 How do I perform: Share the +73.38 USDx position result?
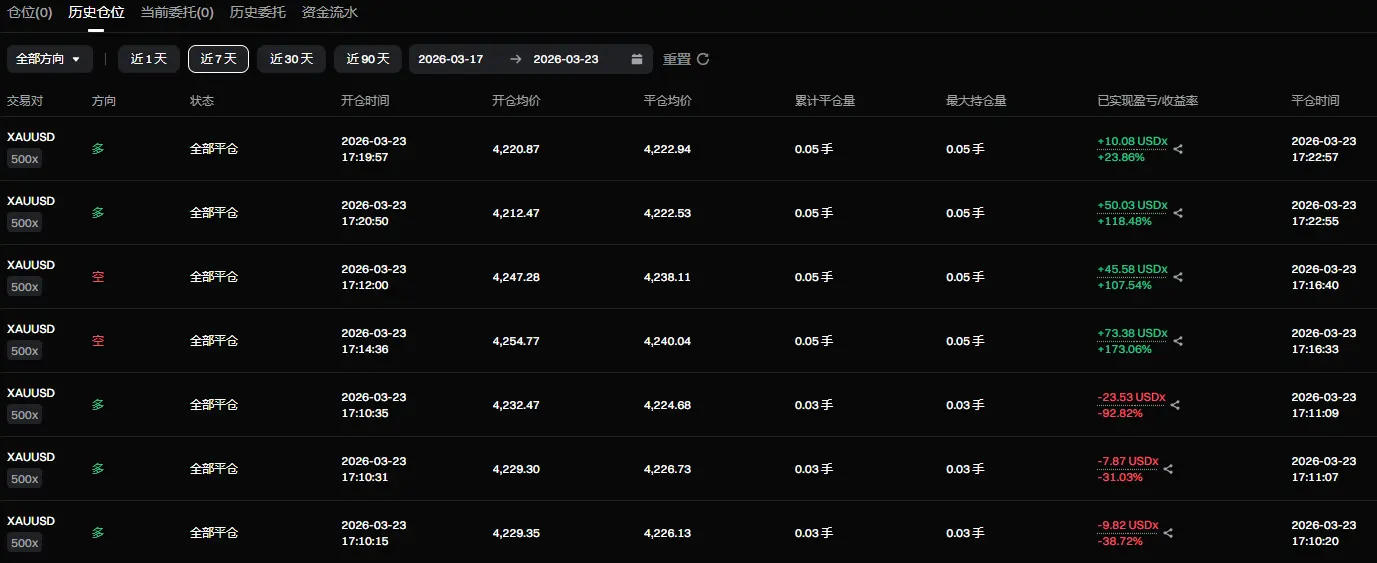pos(1178,341)
